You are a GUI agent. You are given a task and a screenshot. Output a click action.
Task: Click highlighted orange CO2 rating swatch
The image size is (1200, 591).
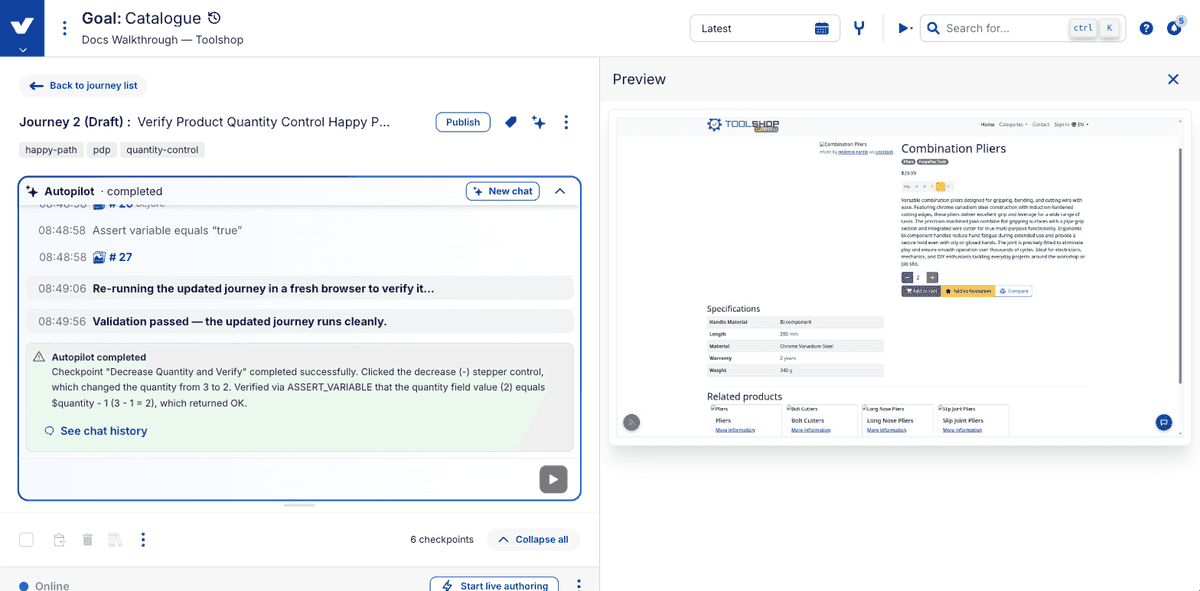click(x=941, y=186)
